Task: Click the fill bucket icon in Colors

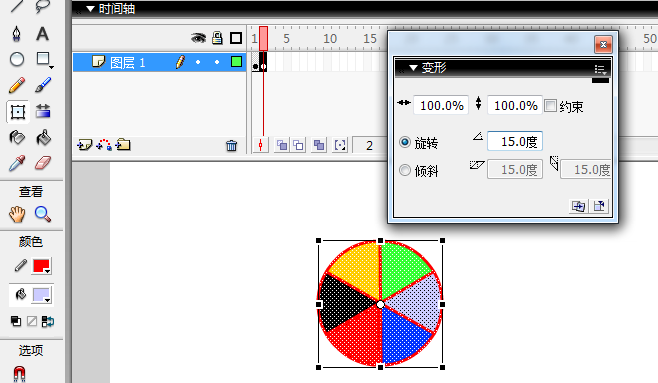Action: pyautogui.click(x=21, y=295)
